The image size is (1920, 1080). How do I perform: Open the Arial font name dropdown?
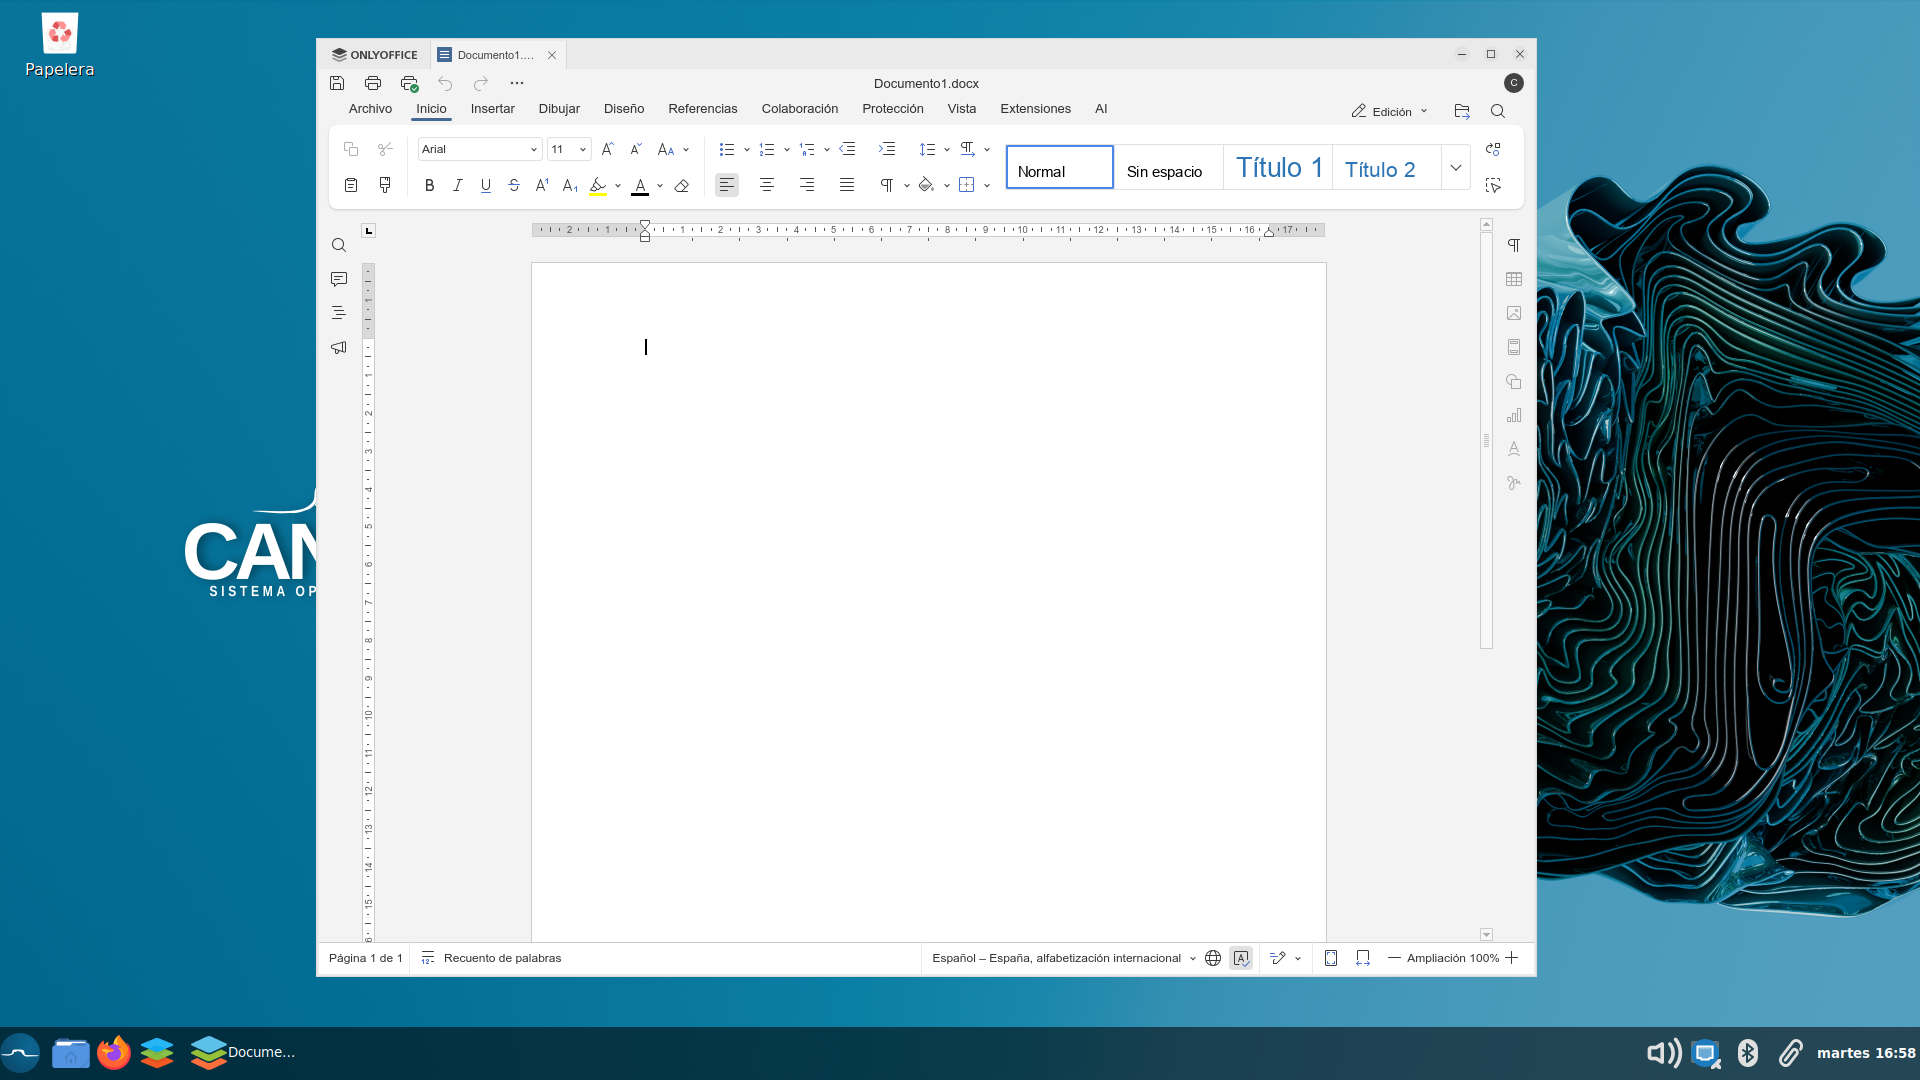(x=534, y=149)
